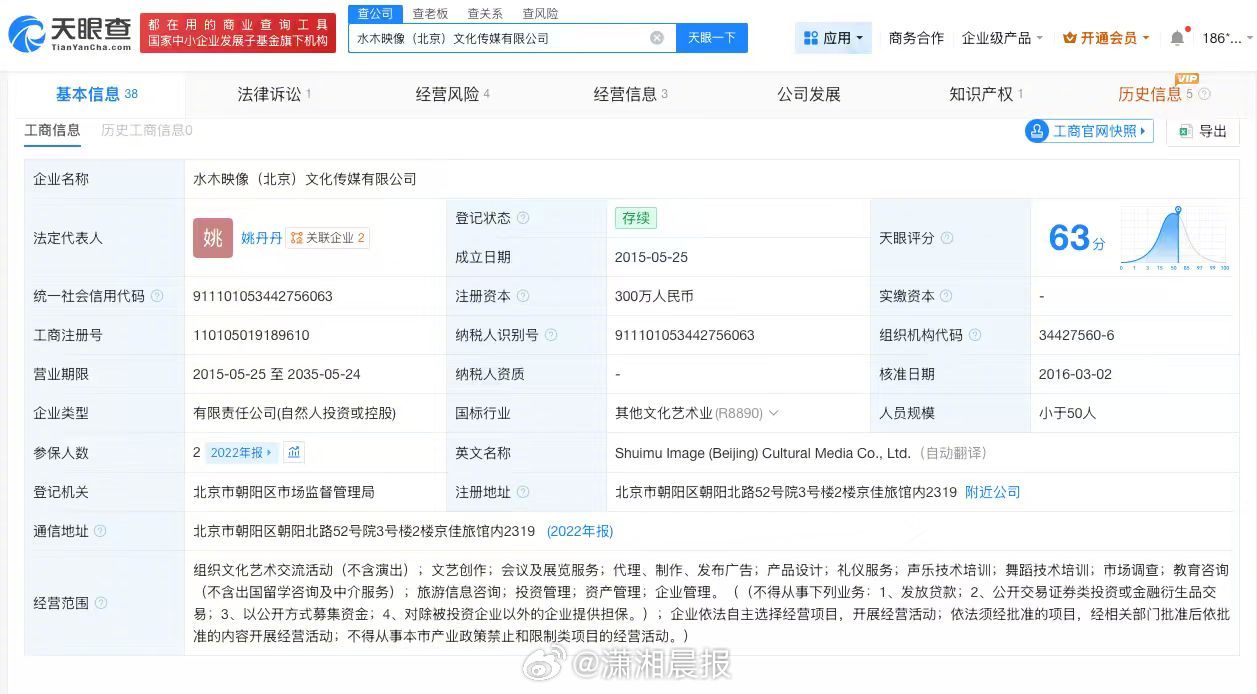1257x694 pixels.
Task: Click the 天眼一下 search button
Action: pos(712,38)
